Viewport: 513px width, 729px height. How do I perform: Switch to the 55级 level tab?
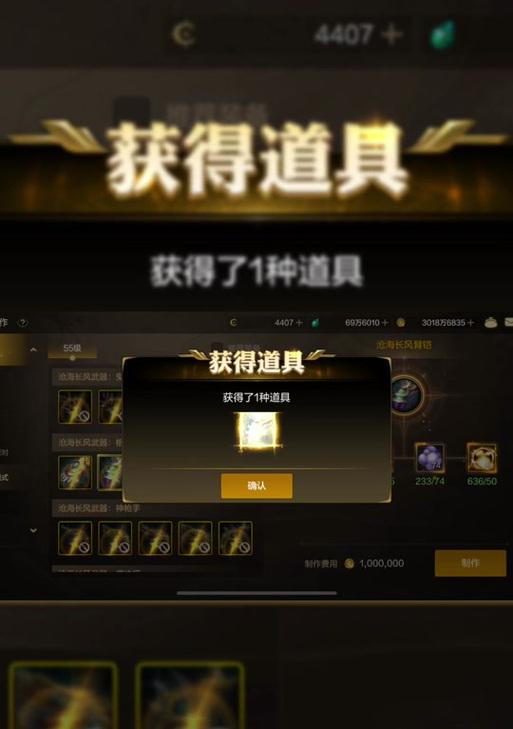pos(72,348)
